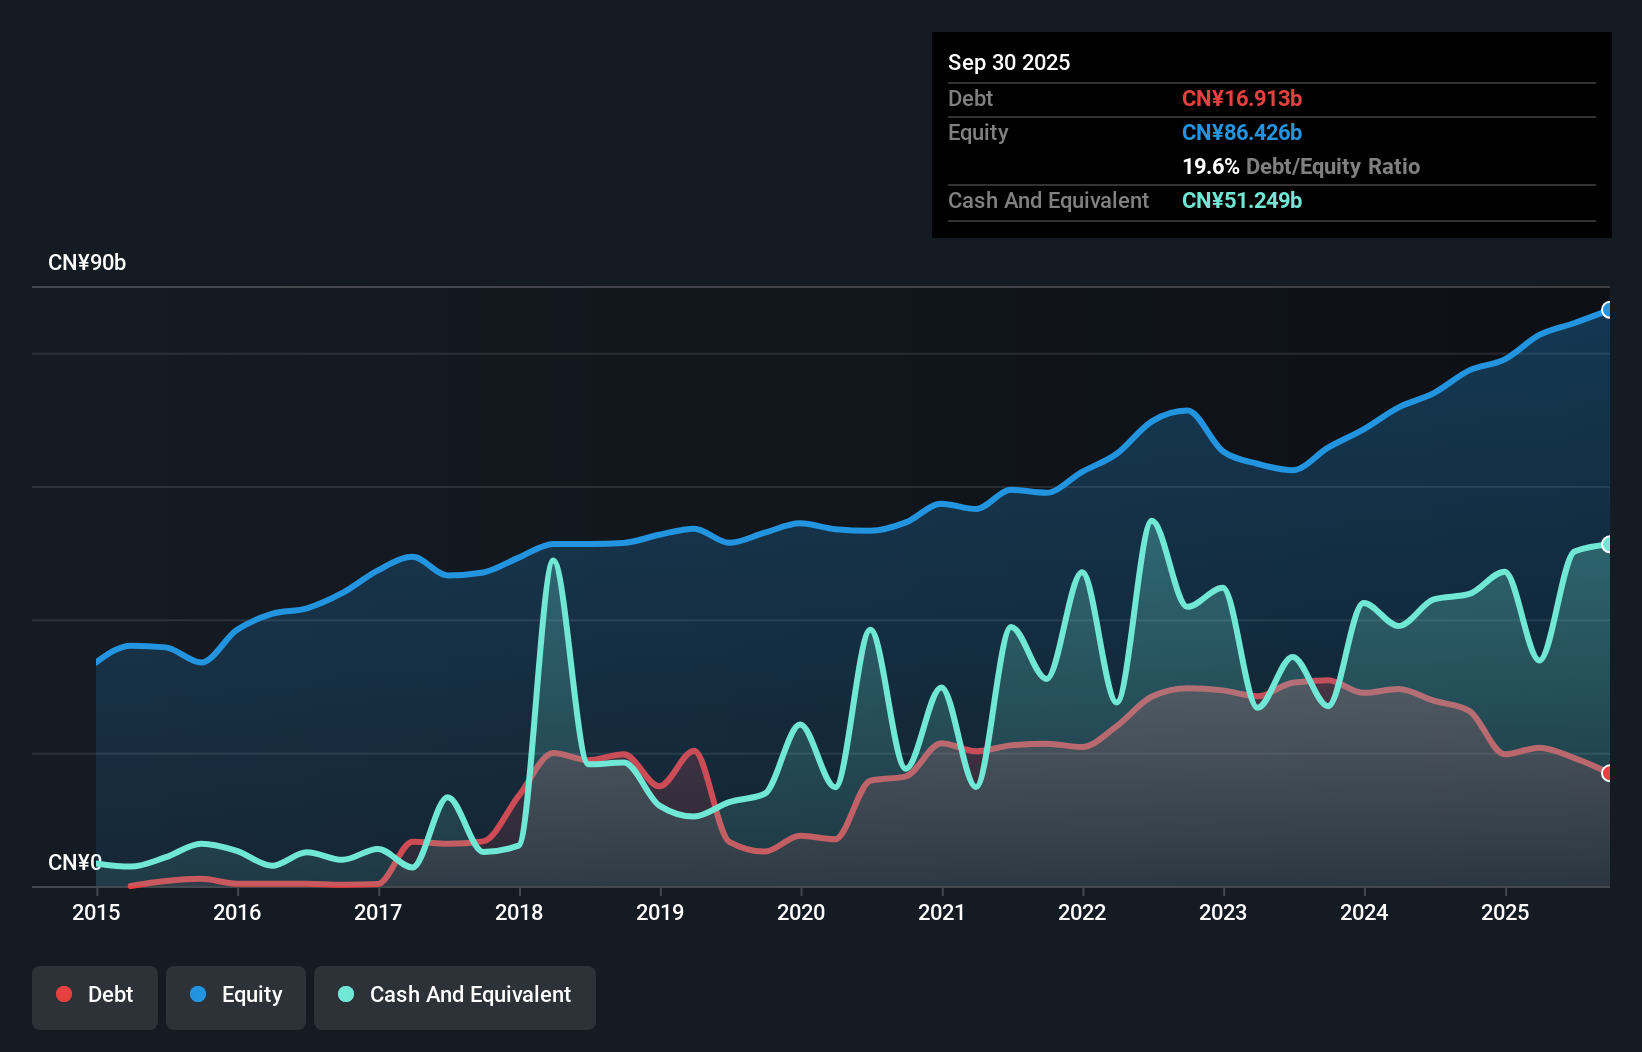
Task: Select the Cash And Equivalent endpoint marker
Action: (1607, 544)
